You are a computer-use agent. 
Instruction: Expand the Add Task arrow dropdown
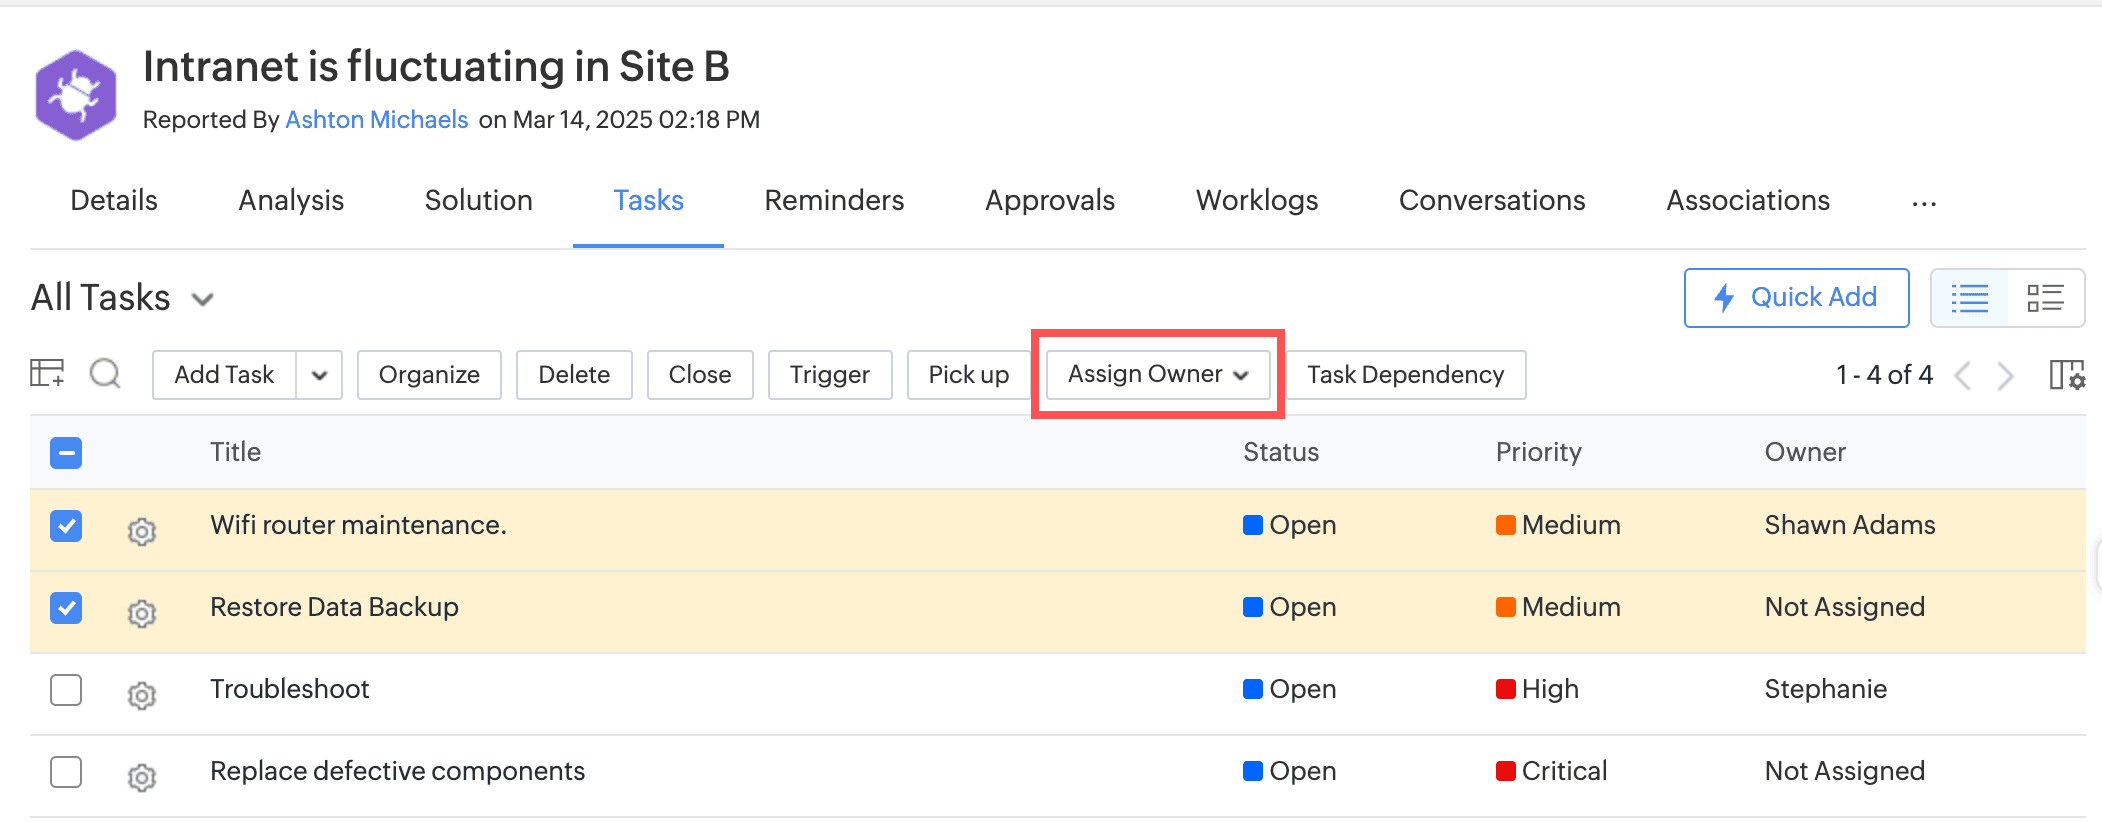[319, 375]
